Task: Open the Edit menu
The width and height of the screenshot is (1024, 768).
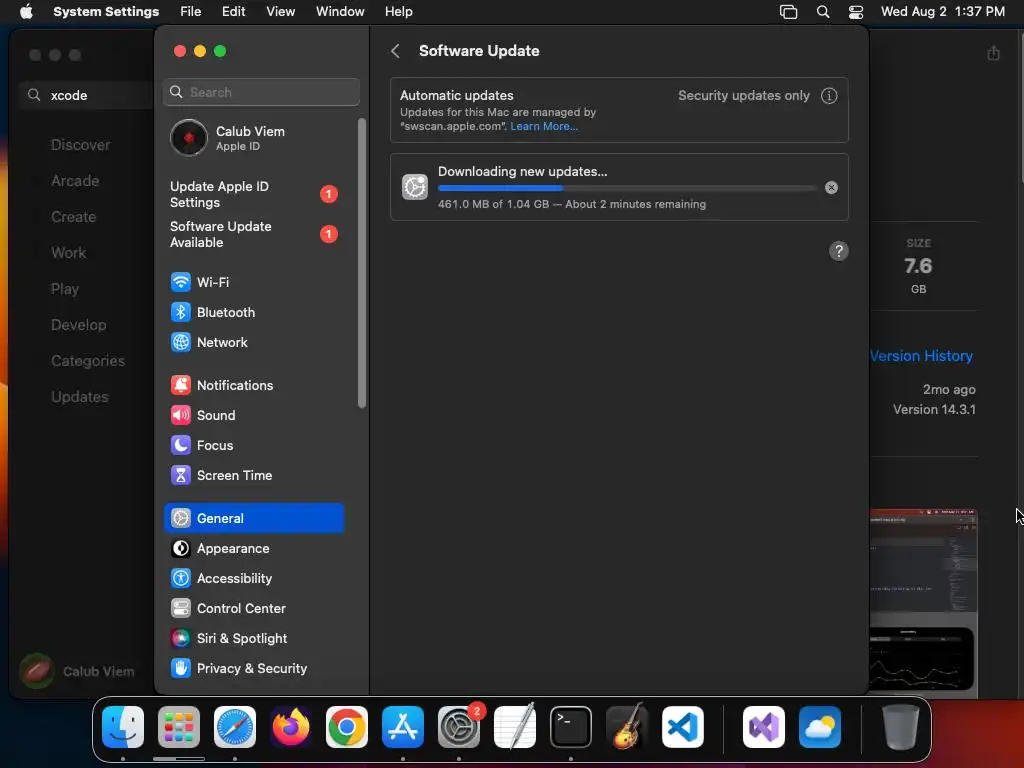Action: (233, 11)
